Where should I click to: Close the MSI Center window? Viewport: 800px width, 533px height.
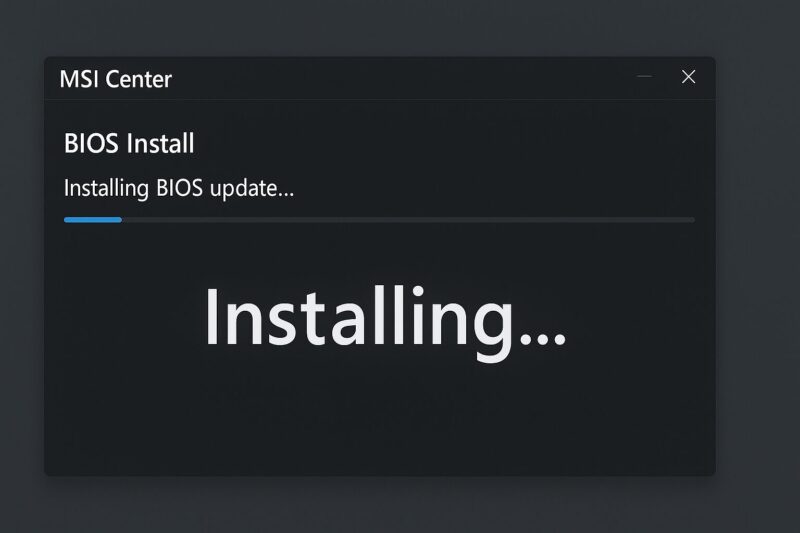pos(688,77)
